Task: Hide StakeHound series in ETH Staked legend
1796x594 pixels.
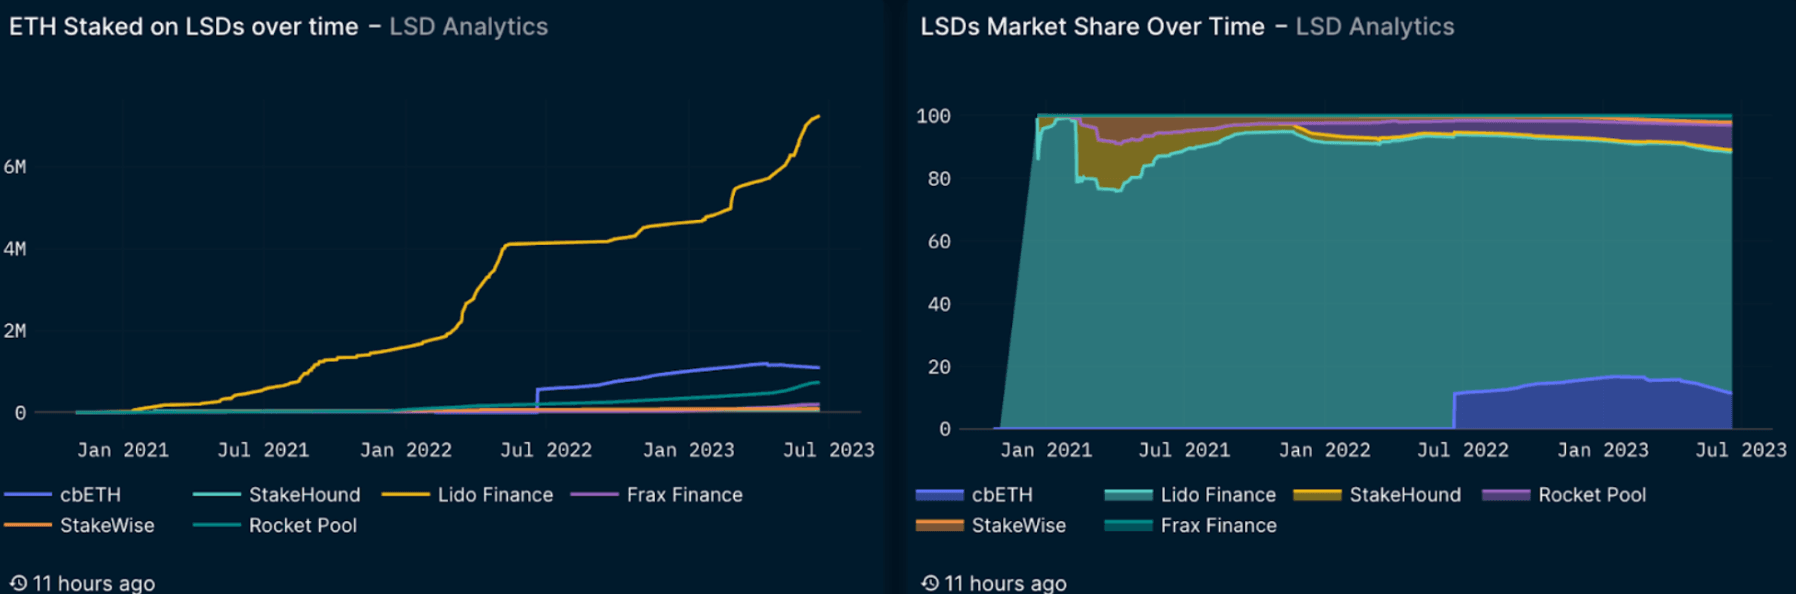Action: pos(304,495)
